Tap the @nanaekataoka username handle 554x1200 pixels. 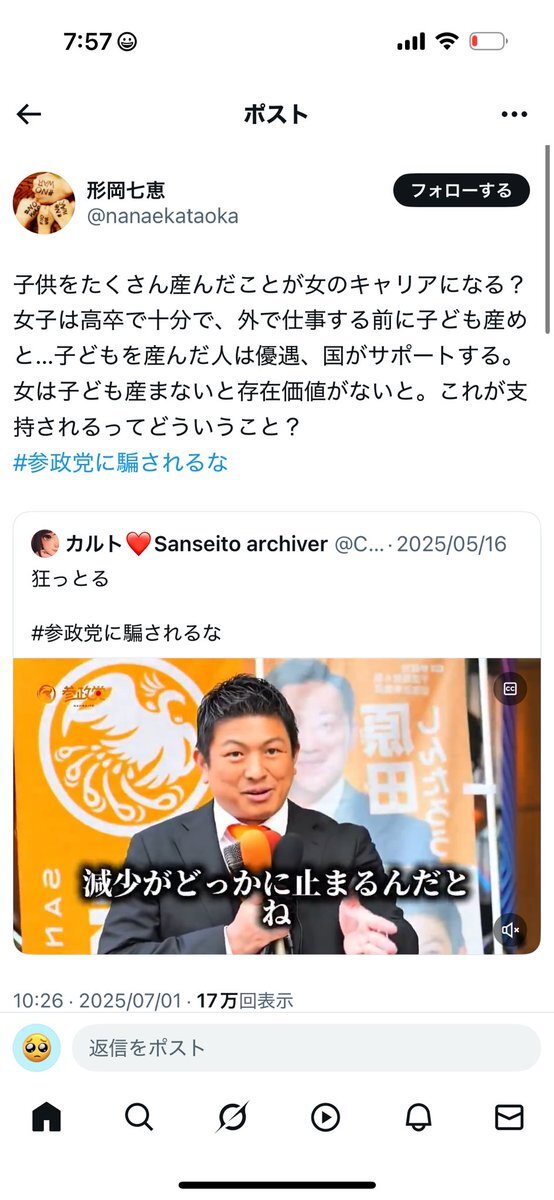163,216
